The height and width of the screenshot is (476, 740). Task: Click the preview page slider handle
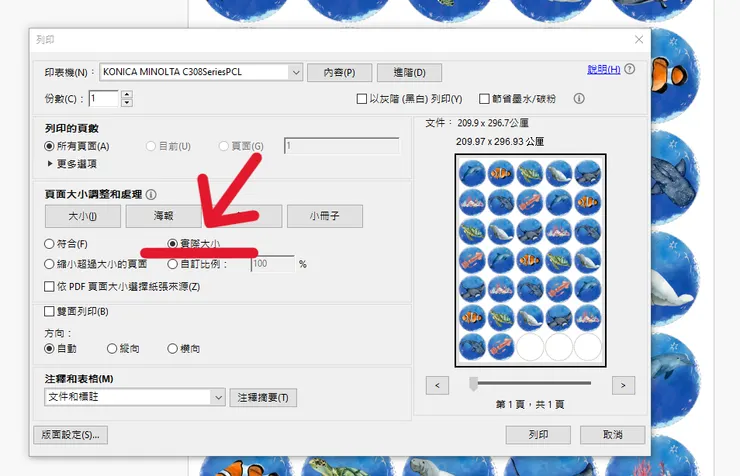click(x=473, y=384)
